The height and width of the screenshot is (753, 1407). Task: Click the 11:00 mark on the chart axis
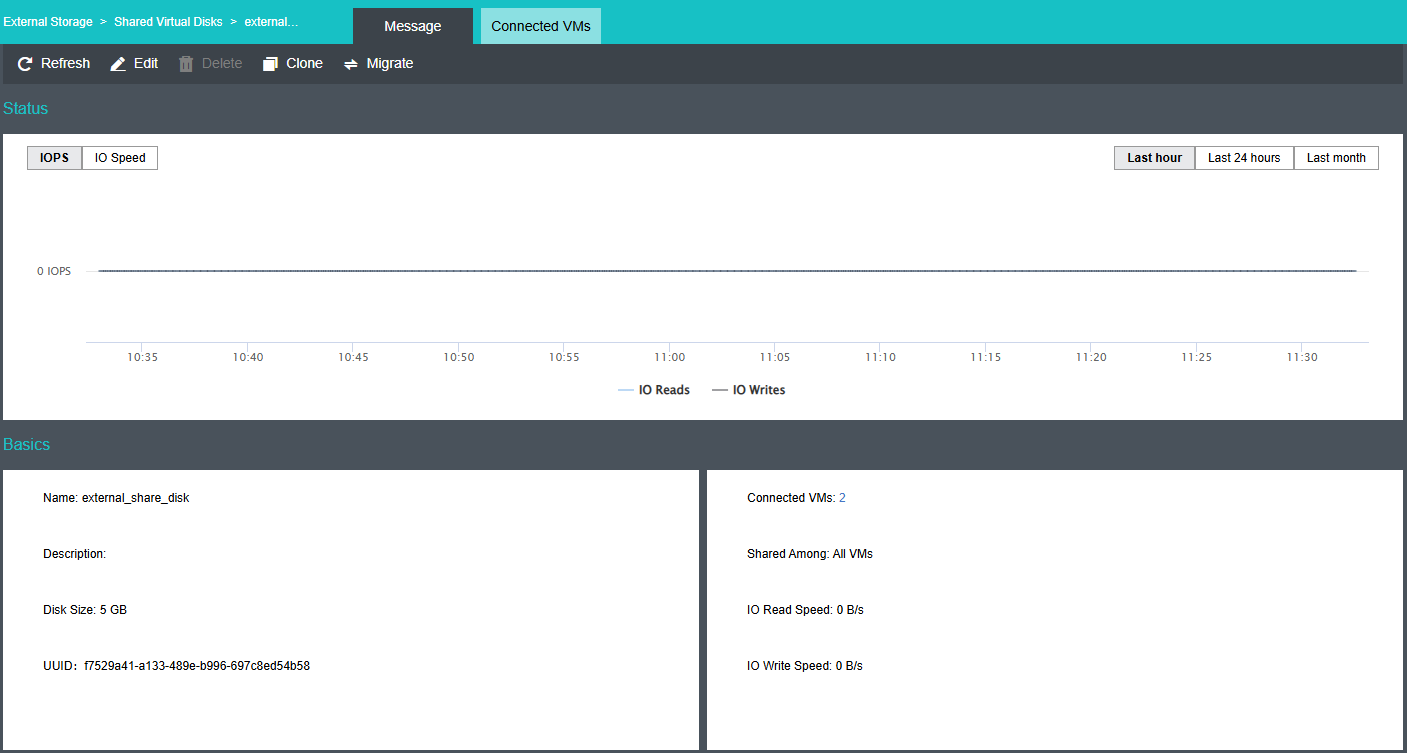(x=669, y=357)
